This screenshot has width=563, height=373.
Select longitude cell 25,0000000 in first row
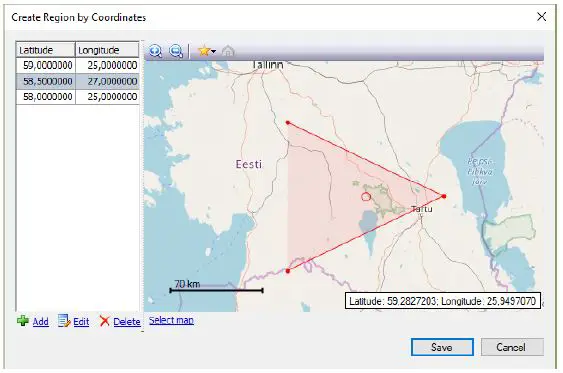tap(107, 65)
